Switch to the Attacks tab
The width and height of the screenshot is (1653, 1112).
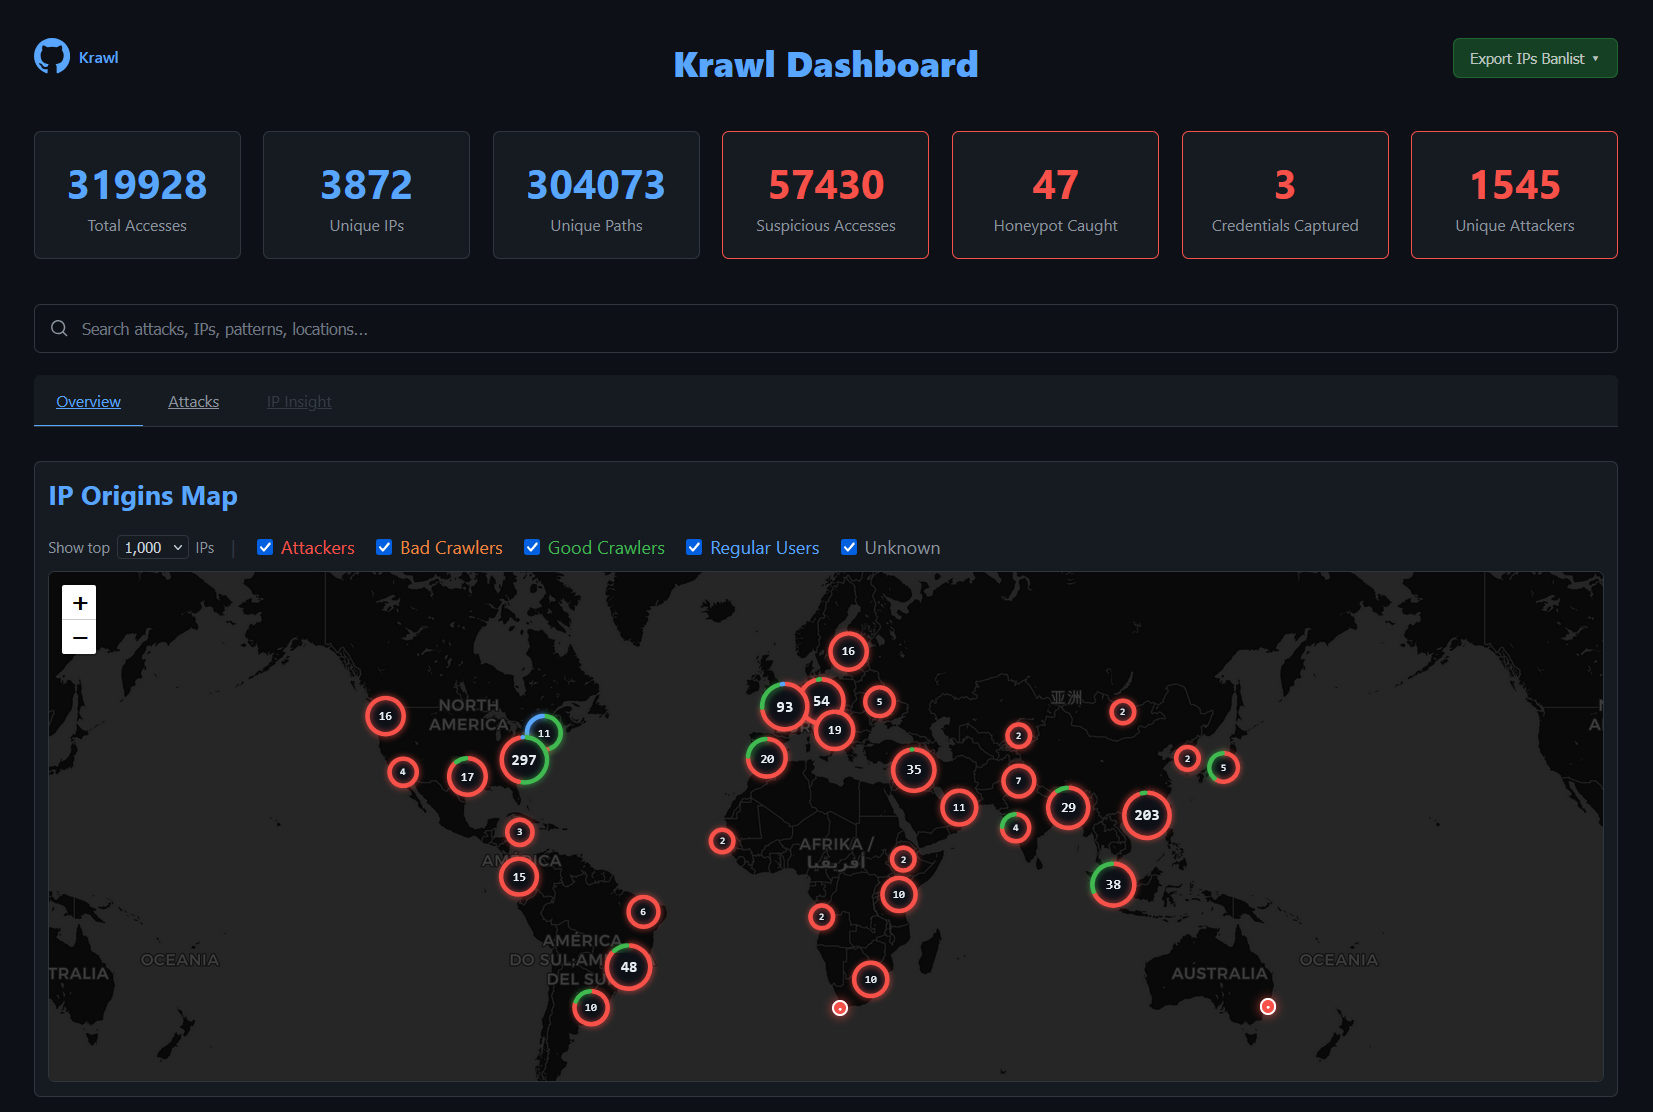193,401
